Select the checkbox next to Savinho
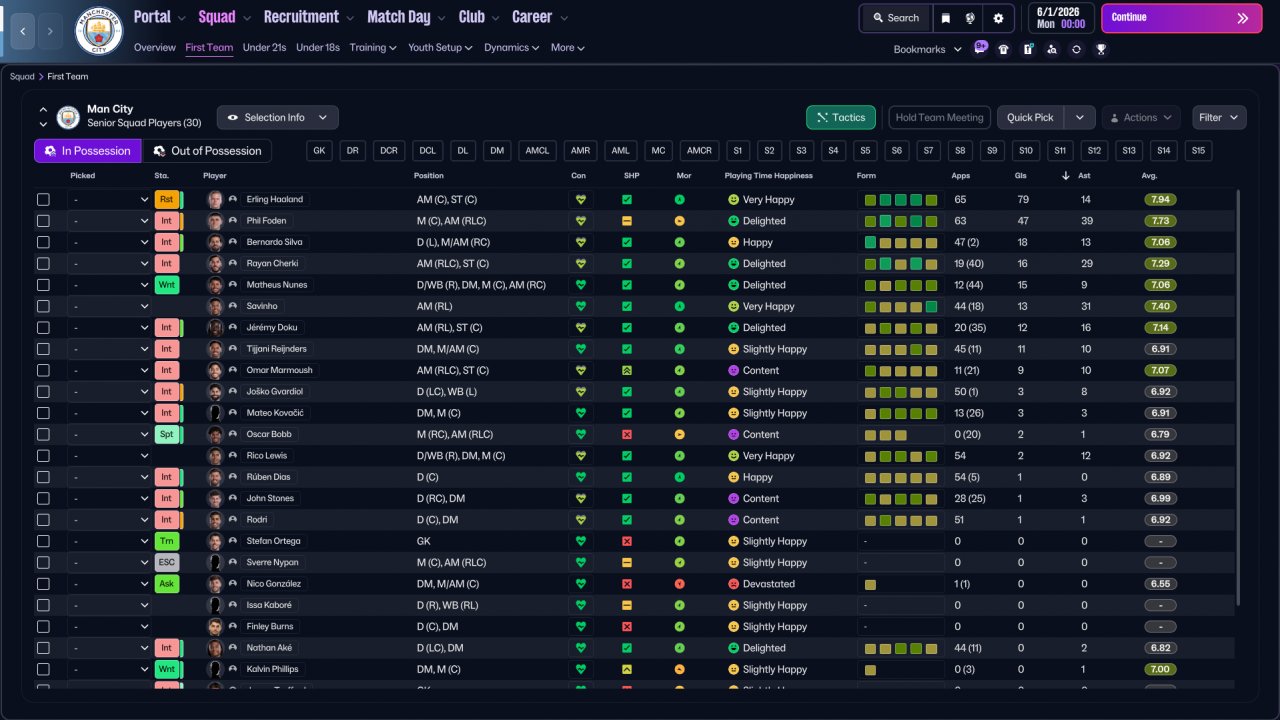Viewport: 1280px width, 720px height. click(43, 307)
